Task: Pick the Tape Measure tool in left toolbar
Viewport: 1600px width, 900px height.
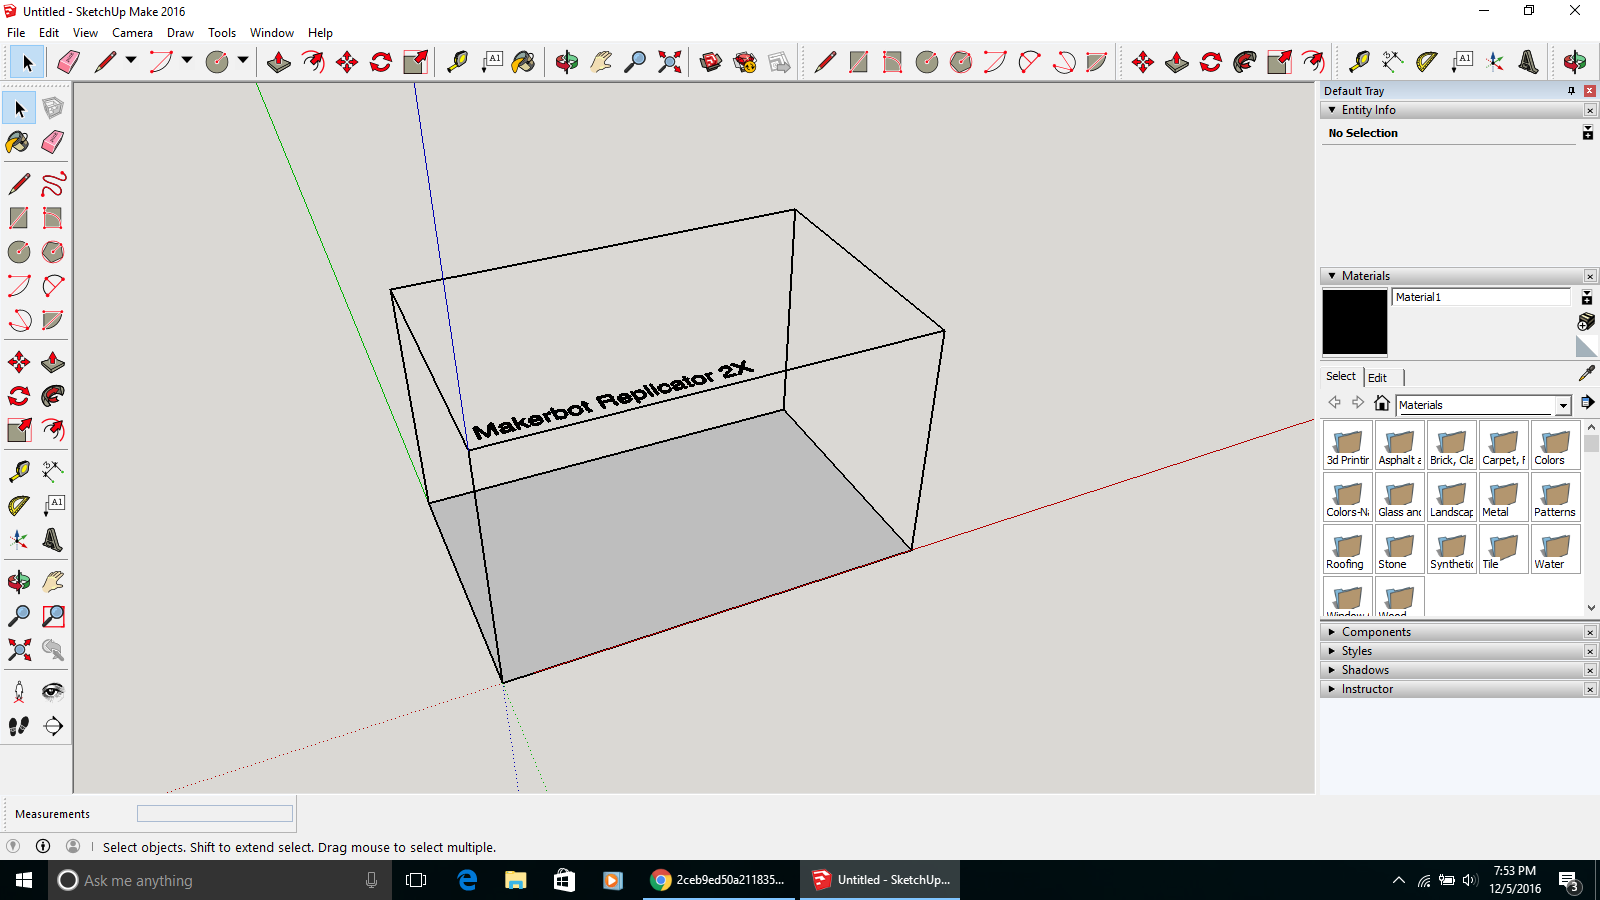Action: 19,472
